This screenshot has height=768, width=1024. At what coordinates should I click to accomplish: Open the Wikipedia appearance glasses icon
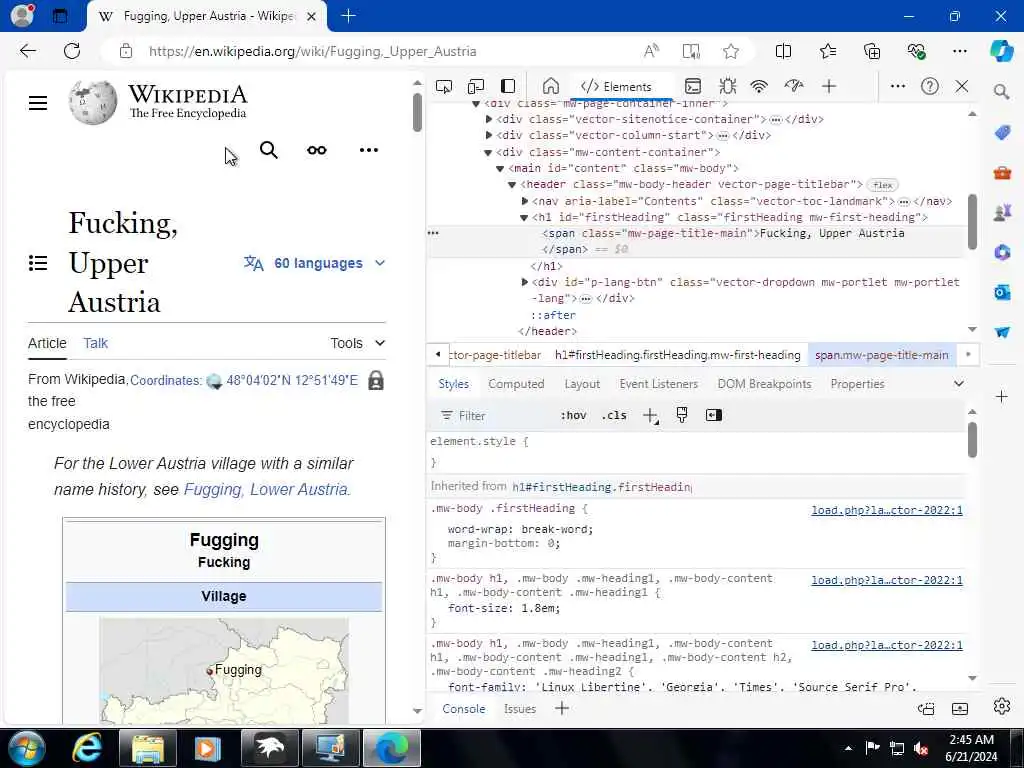(317, 150)
